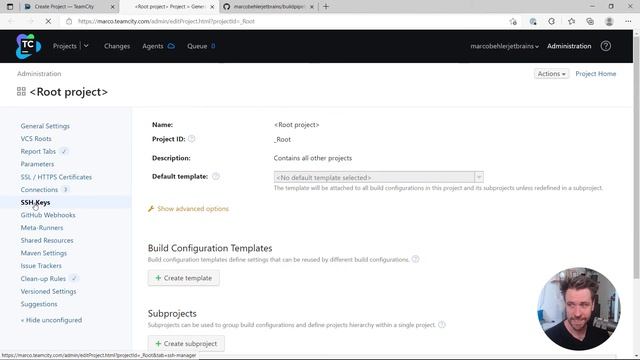Screen dimensions: 640x360
Task: Open the Agents page
Action: [x=153, y=46]
